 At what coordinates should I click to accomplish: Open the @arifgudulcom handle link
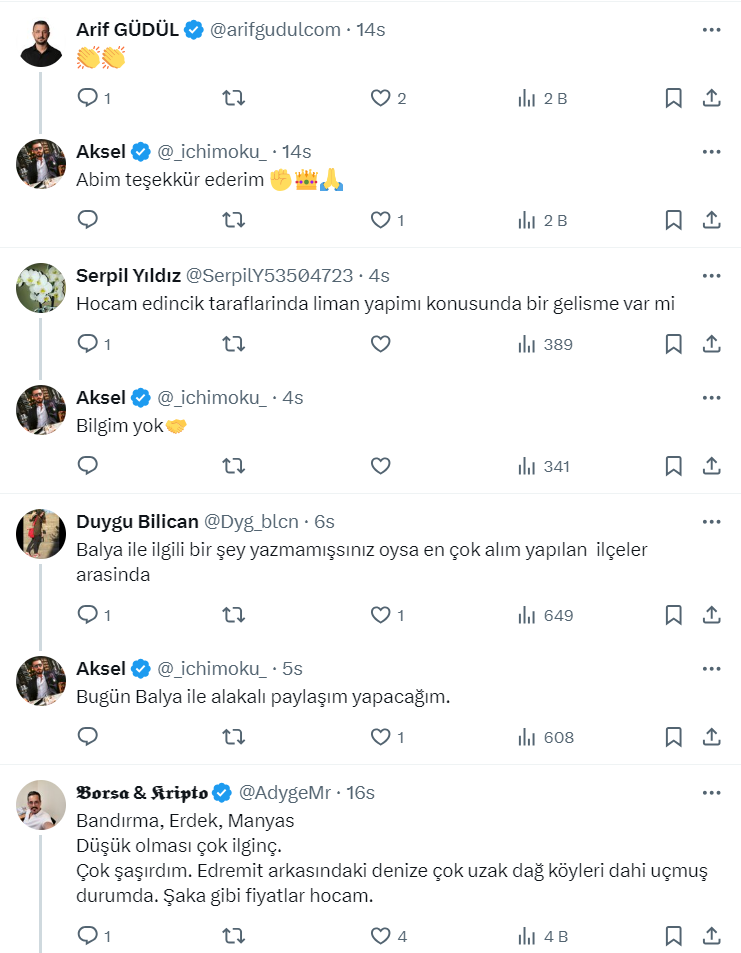[x=274, y=30]
